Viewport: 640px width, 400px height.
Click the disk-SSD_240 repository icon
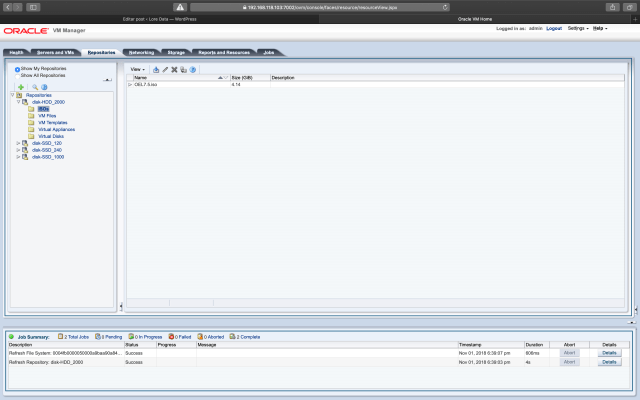point(25,150)
